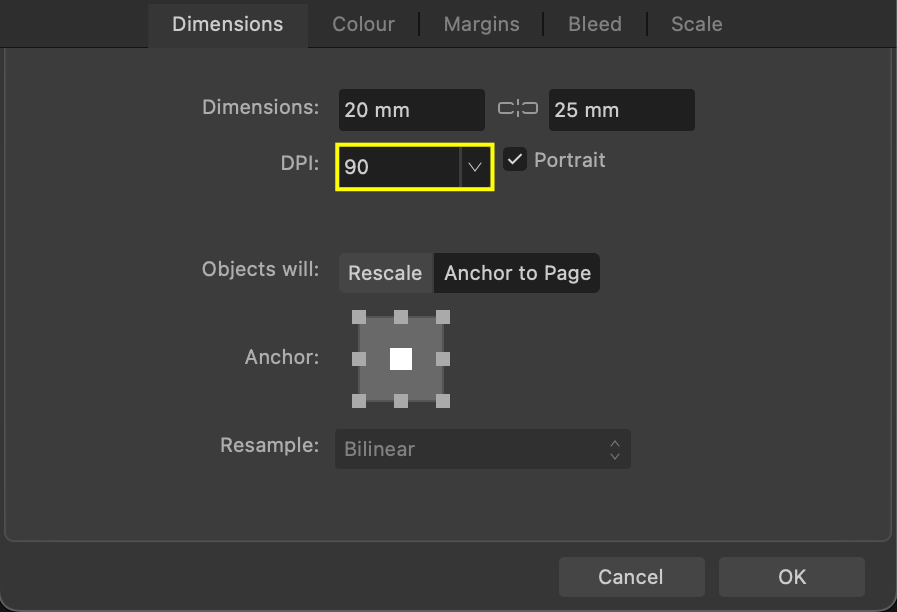
Task: Click the aspect ratio lock link icon
Action: click(517, 109)
